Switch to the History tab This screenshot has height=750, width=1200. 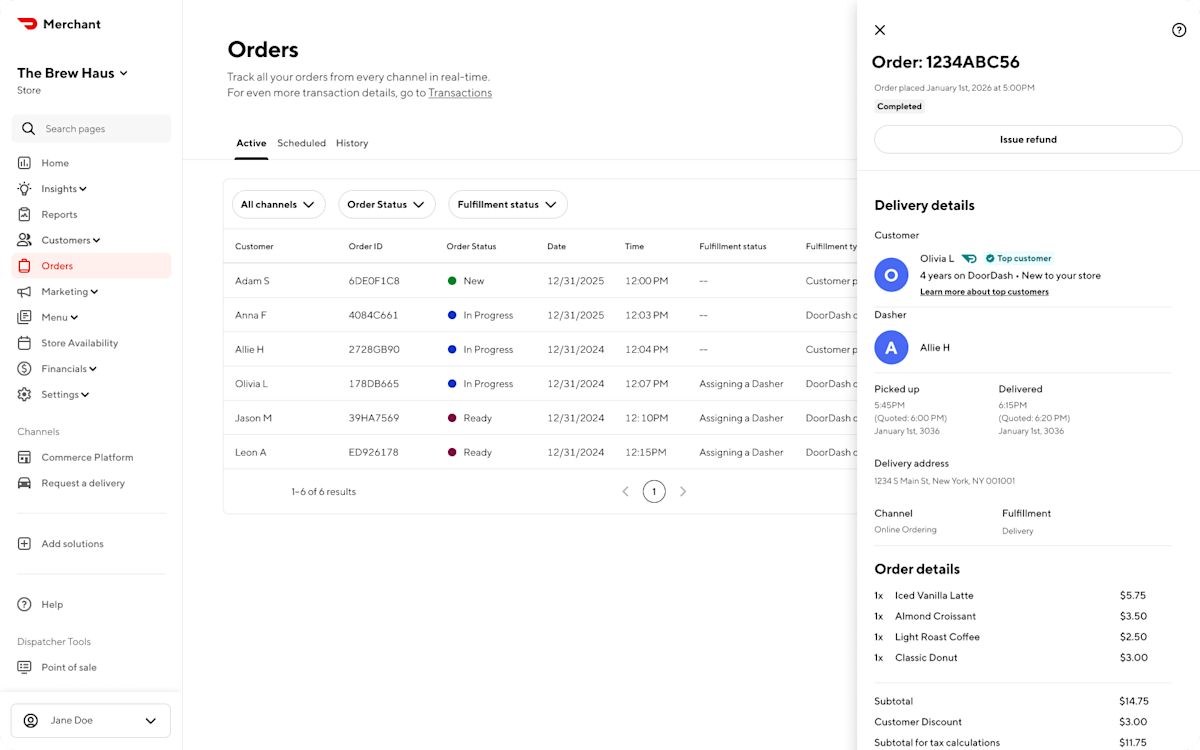tap(352, 143)
